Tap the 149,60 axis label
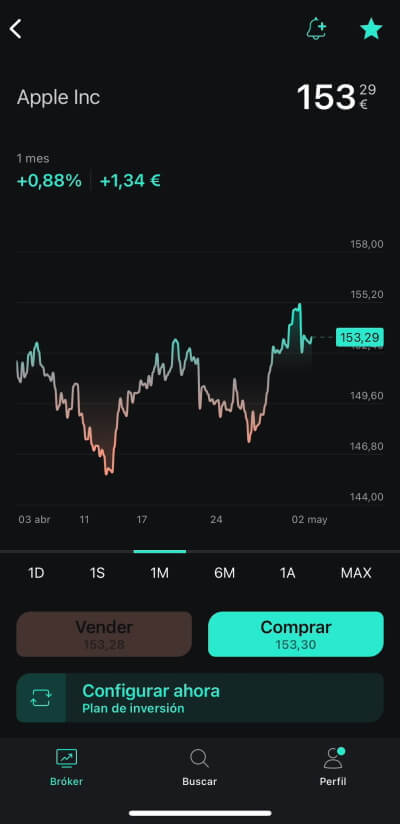The height and width of the screenshot is (824, 400). click(x=367, y=396)
